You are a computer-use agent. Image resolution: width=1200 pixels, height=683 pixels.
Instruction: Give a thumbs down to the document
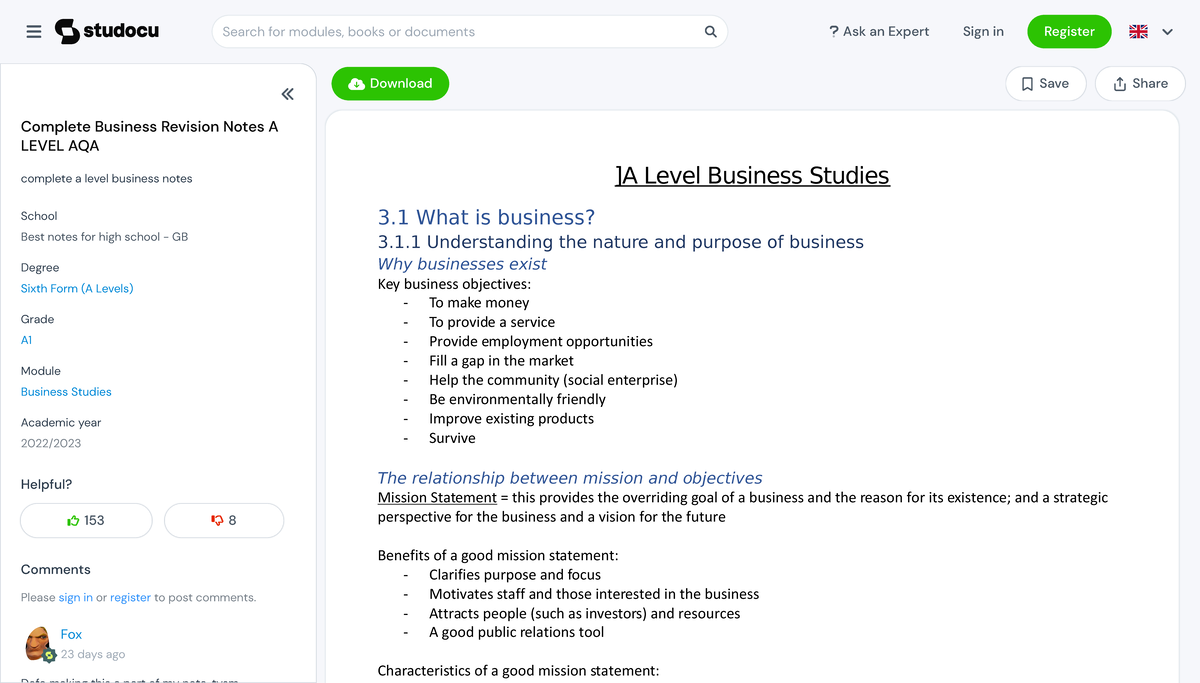tap(224, 520)
